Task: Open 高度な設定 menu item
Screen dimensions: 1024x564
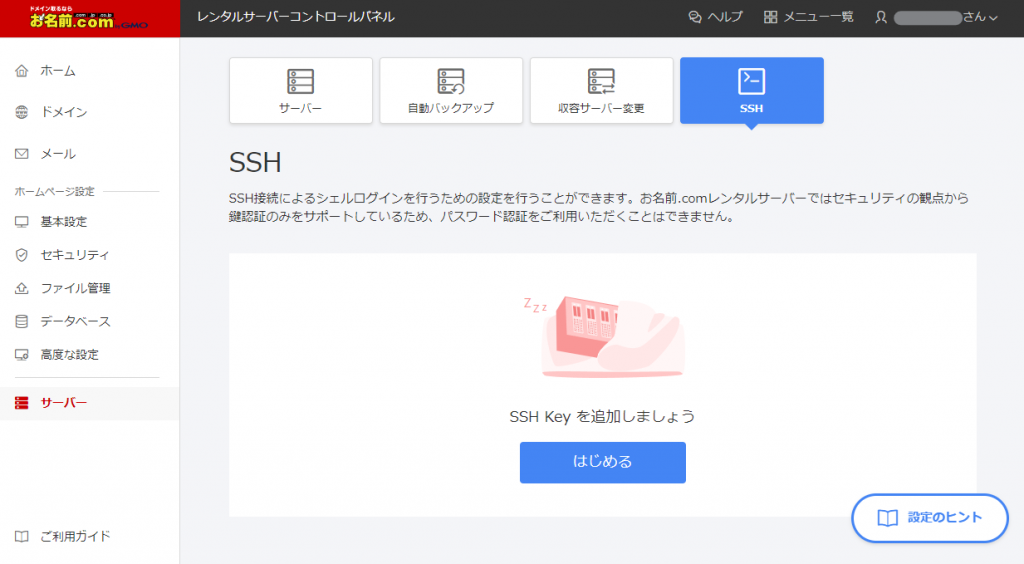Action: click(x=69, y=354)
